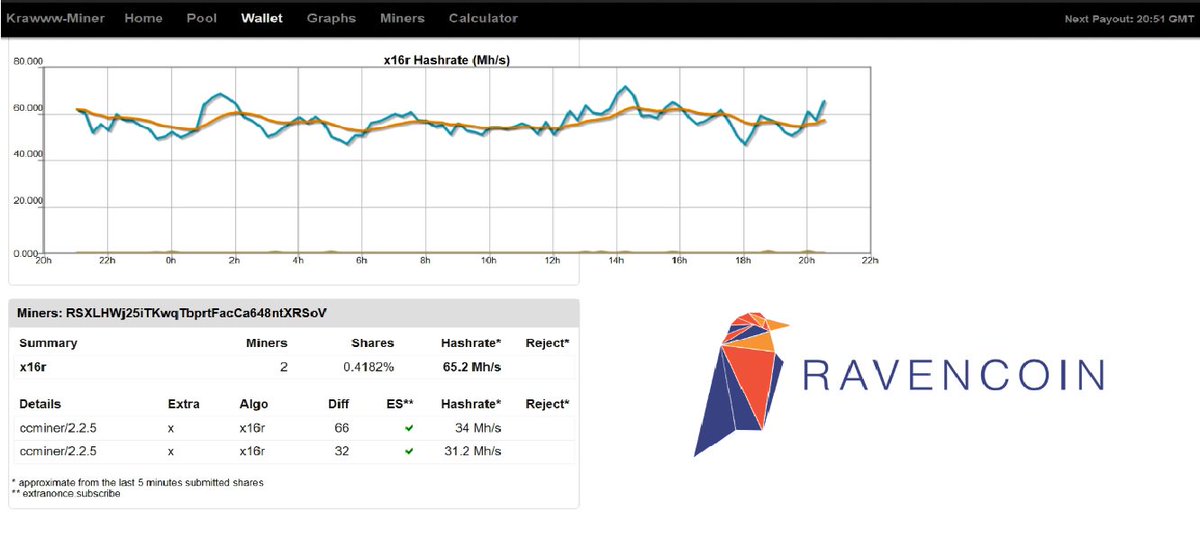The width and height of the screenshot is (1200, 539).
Task: Click the RAVENCOIN wordmark
Action: (954, 375)
